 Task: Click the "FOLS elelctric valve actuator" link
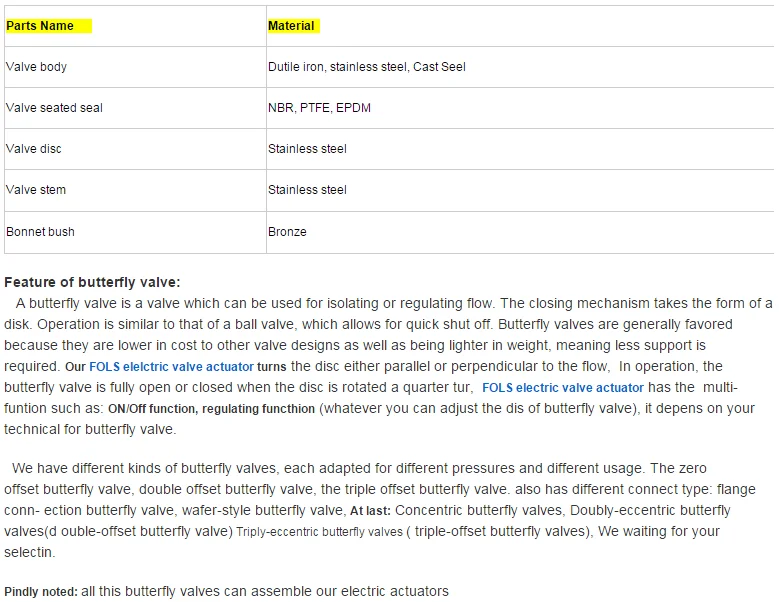171,367
